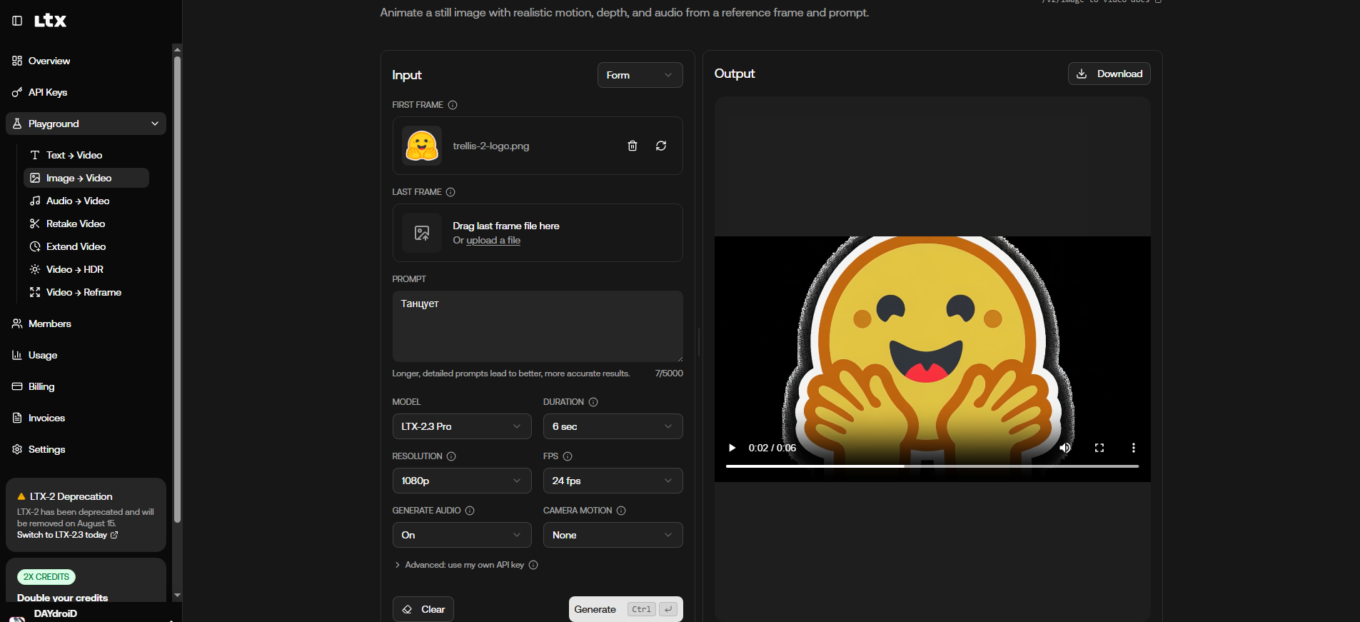Show info icon next to GENERATE AUDIO

click(x=470, y=510)
